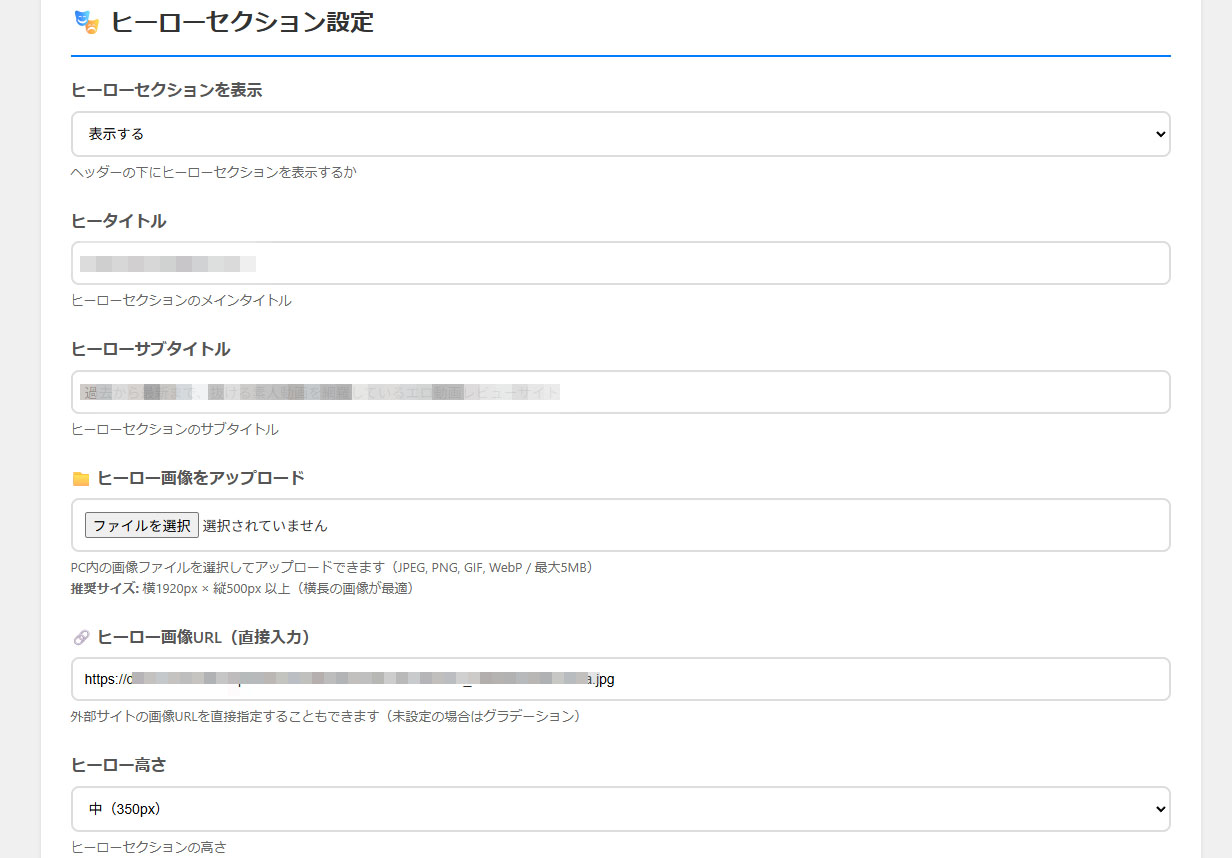Screen dimensions: 1232x858
Task: Click the folder icon beside ヒーロー画像をアップロード
Action: 81,479
